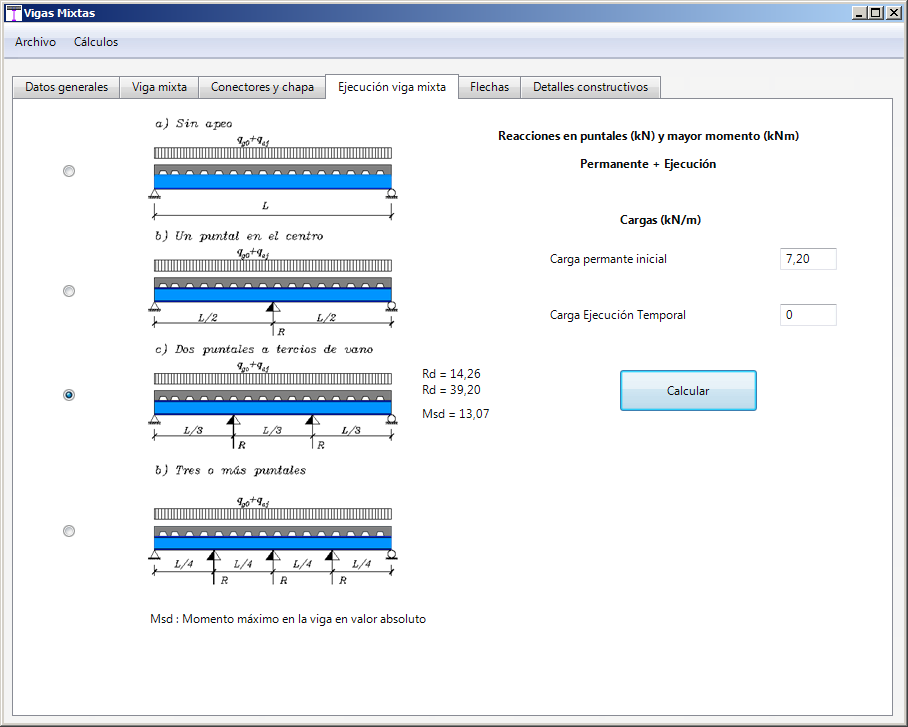Open the Detalles constructivos tab
Screen dimensions: 908x727
pos(591,87)
